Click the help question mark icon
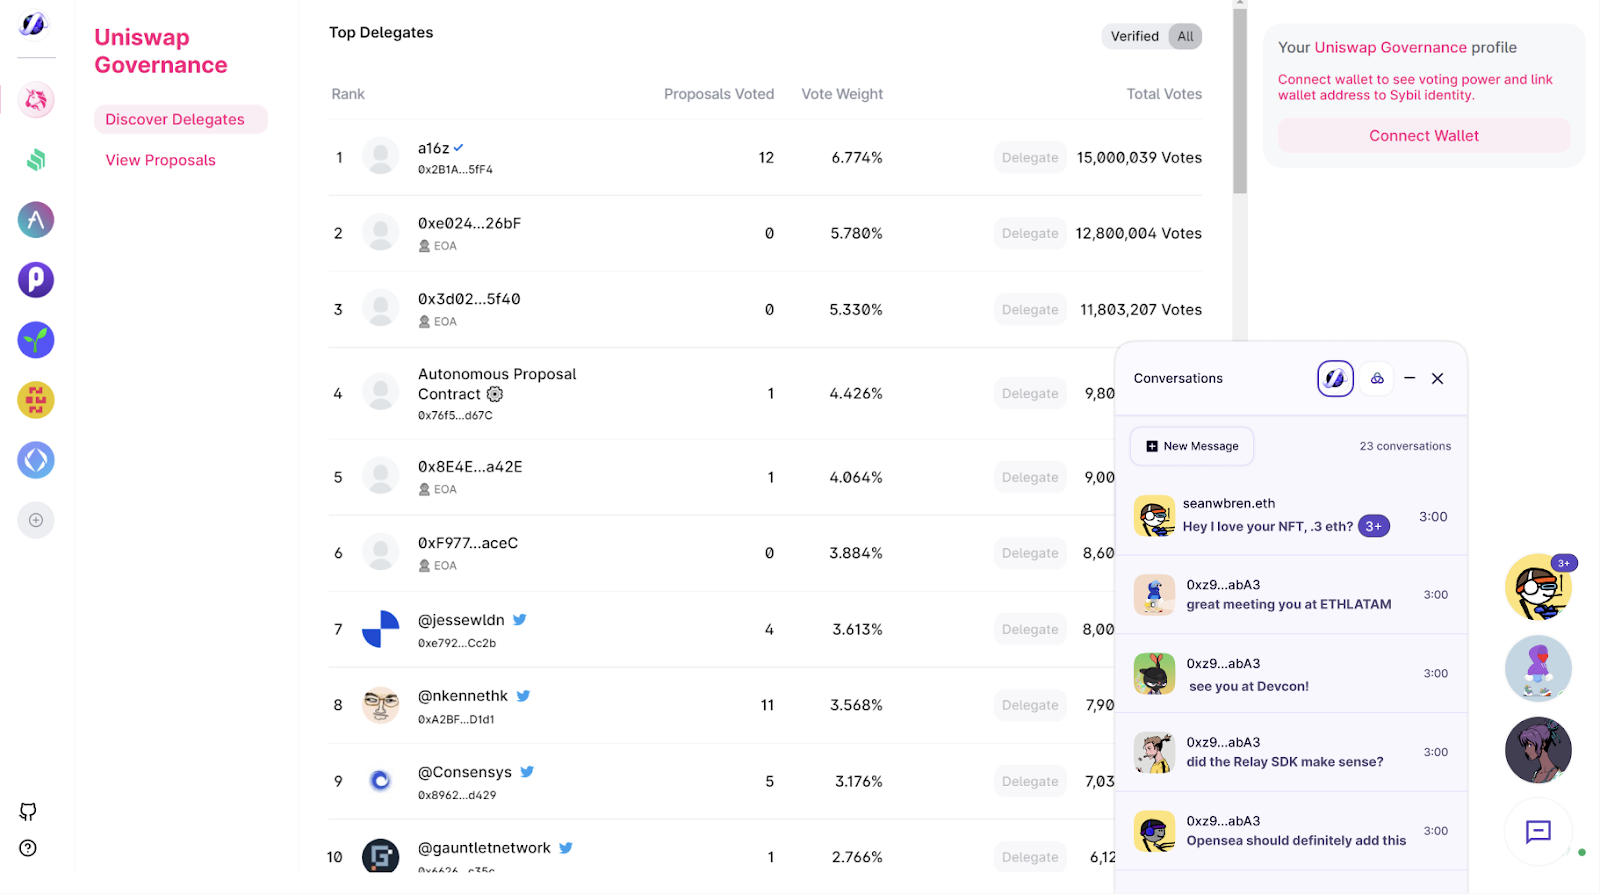Image resolution: width=1600 pixels, height=894 pixels. point(28,848)
